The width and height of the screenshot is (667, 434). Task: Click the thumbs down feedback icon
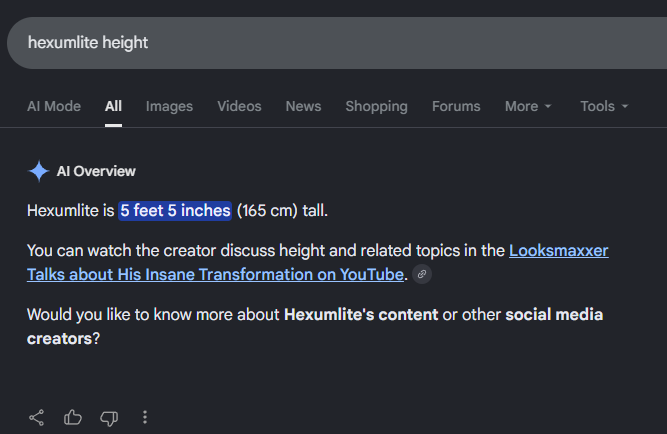point(109,418)
